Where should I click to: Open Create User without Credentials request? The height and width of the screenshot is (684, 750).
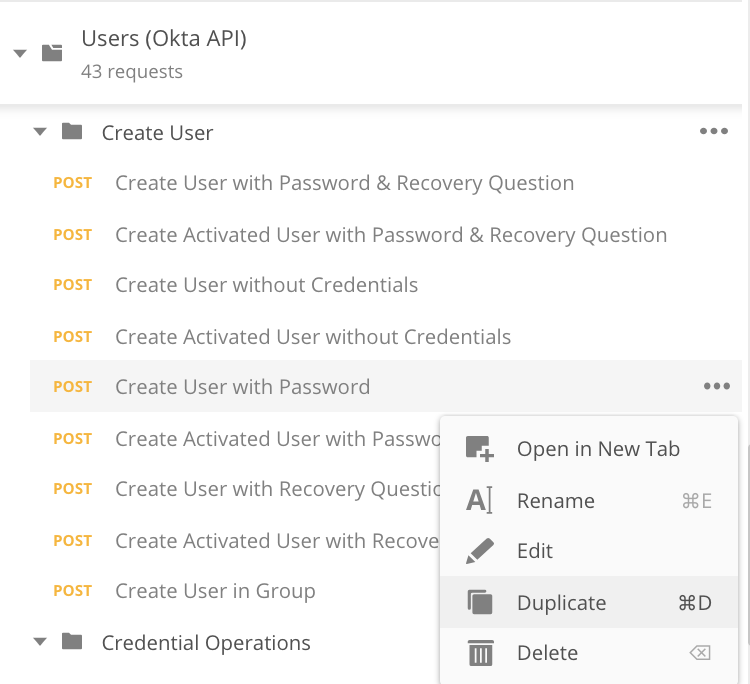[x=266, y=285]
